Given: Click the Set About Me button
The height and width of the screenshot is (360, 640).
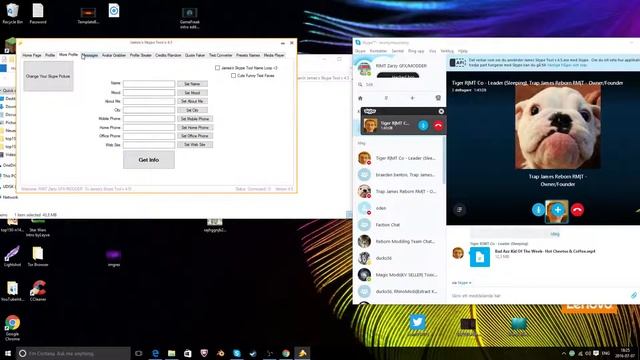Looking at the screenshot, I should coord(192,101).
